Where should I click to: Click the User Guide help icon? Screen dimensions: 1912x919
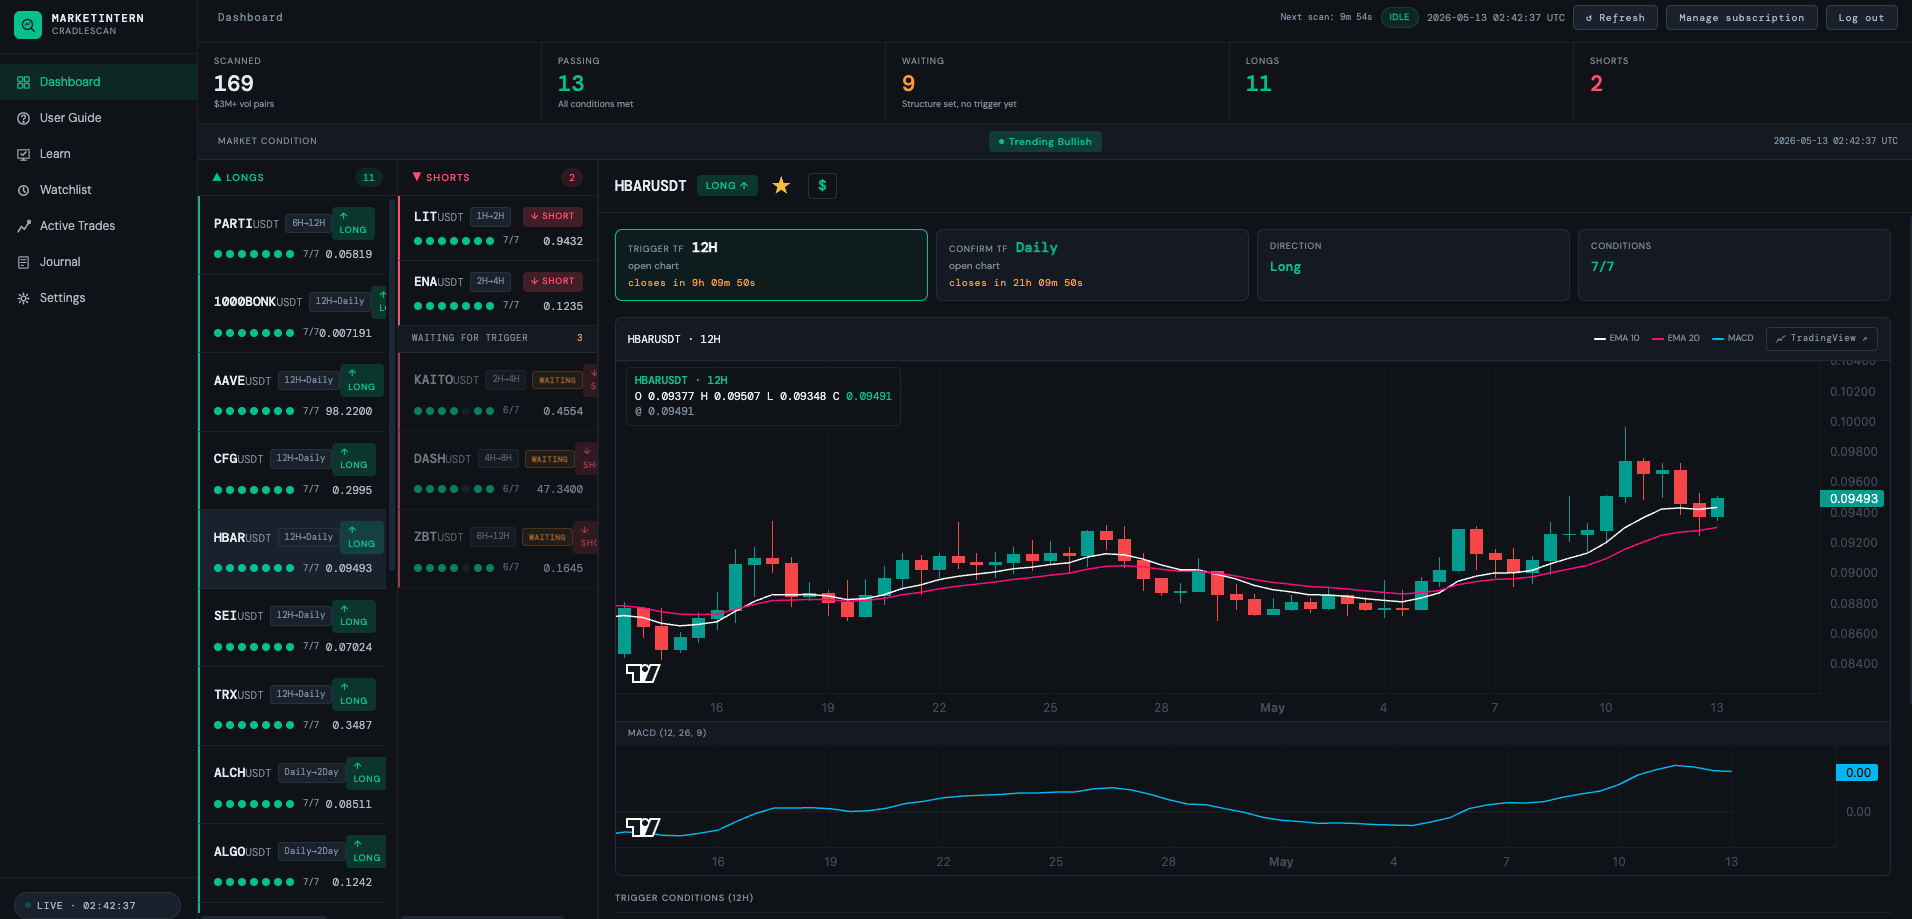pos(23,118)
